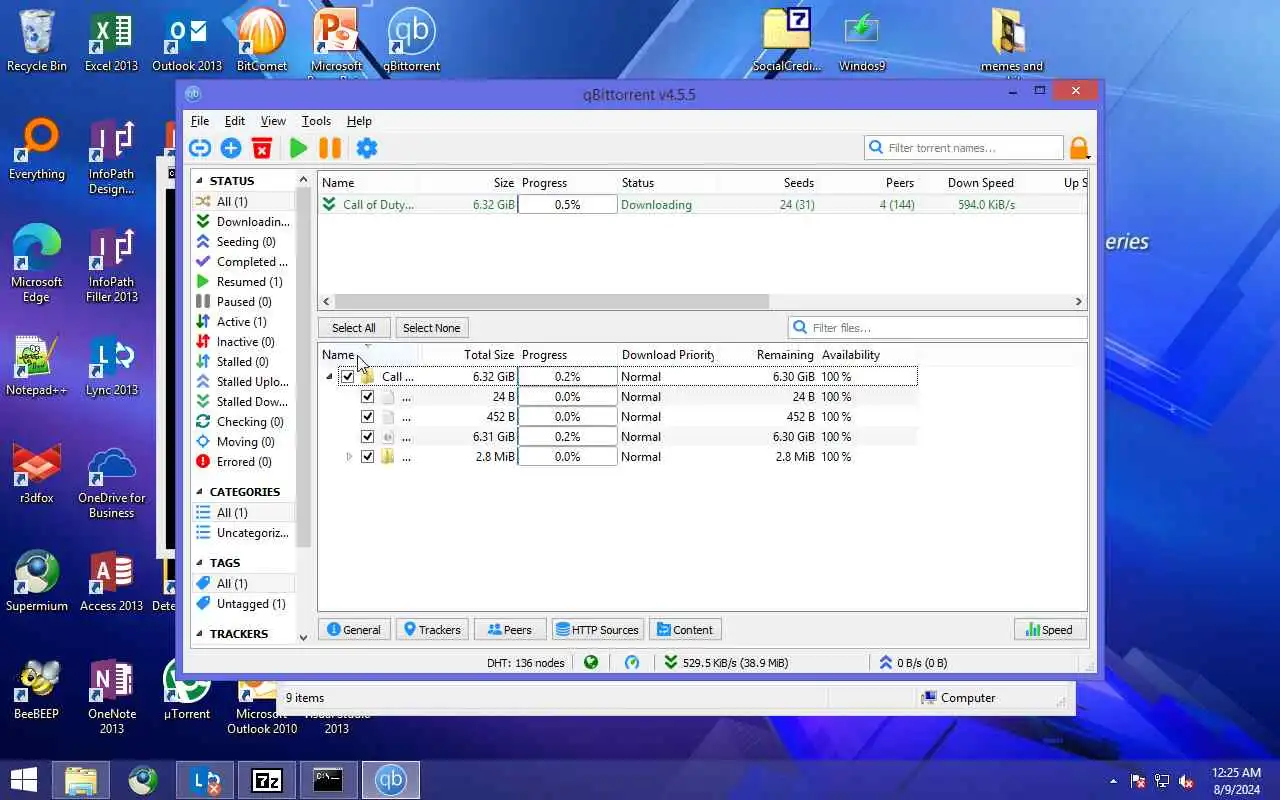
Task: Select the Active (1) status filter
Action: coord(244,322)
